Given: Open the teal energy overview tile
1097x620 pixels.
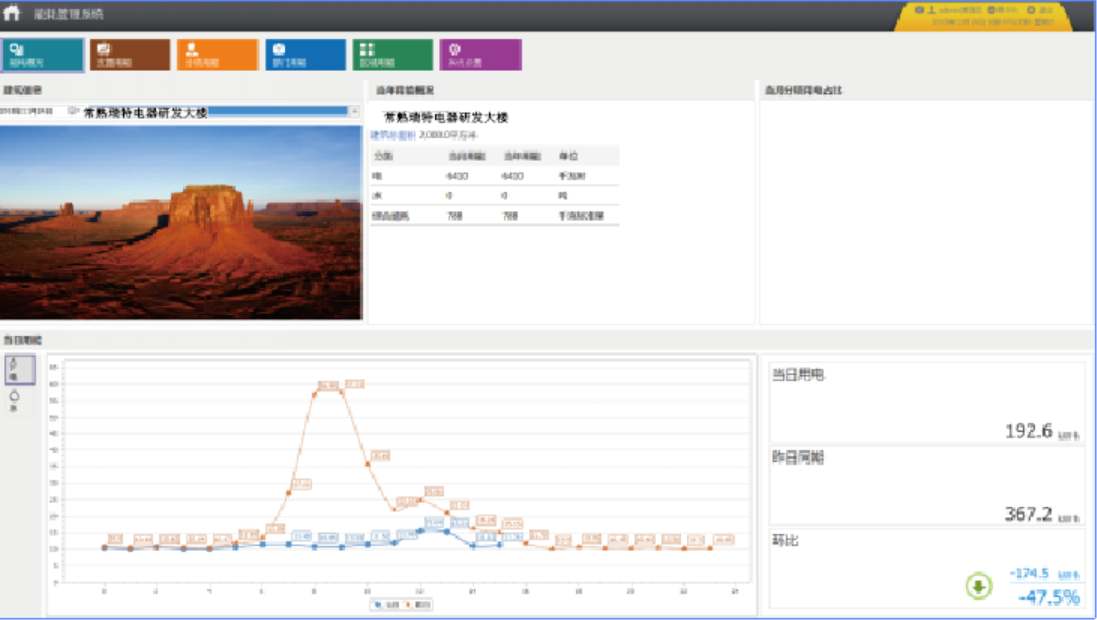Looking at the screenshot, I should pyautogui.click(x=42, y=55).
